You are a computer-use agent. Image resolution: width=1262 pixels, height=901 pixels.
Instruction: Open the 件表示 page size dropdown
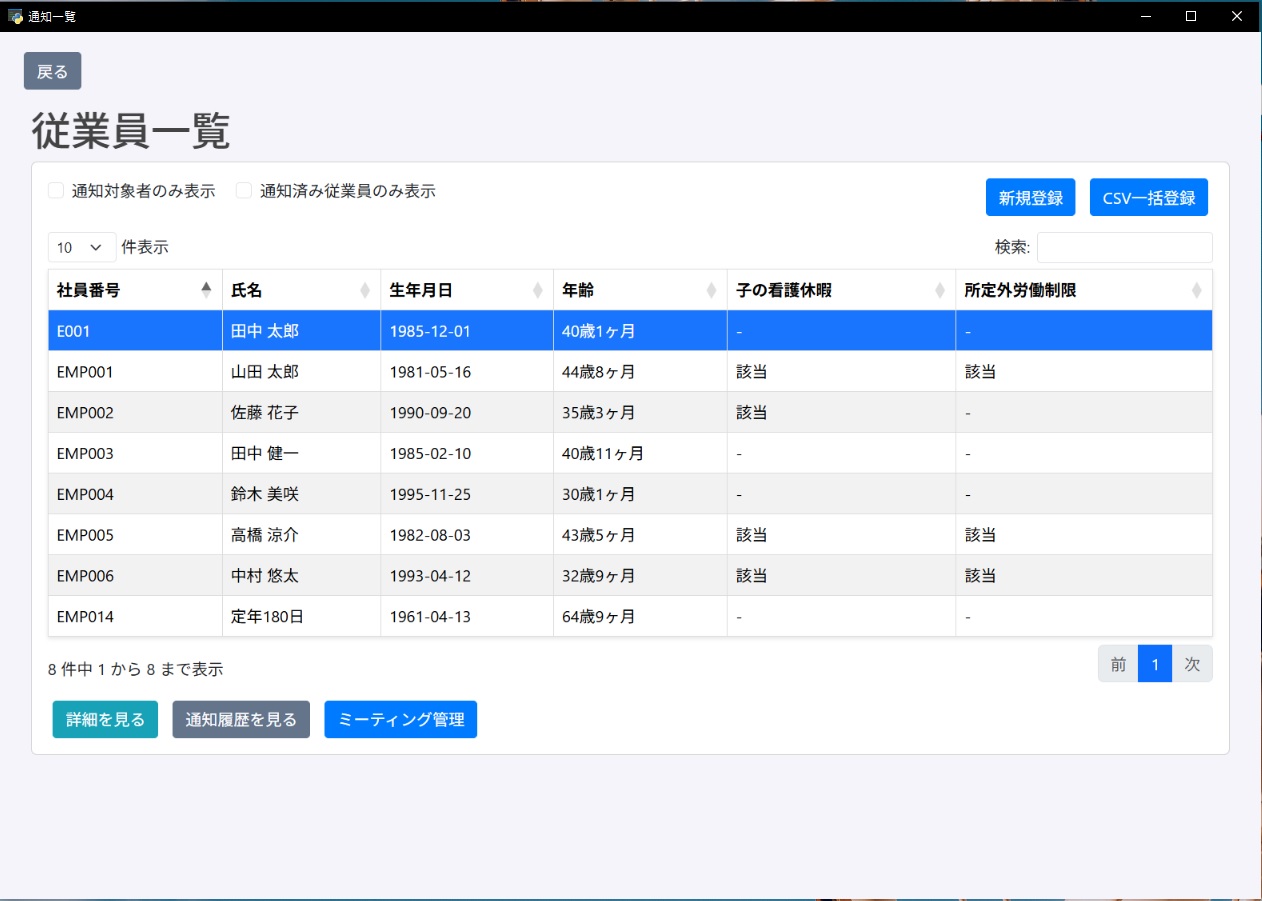(81, 247)
